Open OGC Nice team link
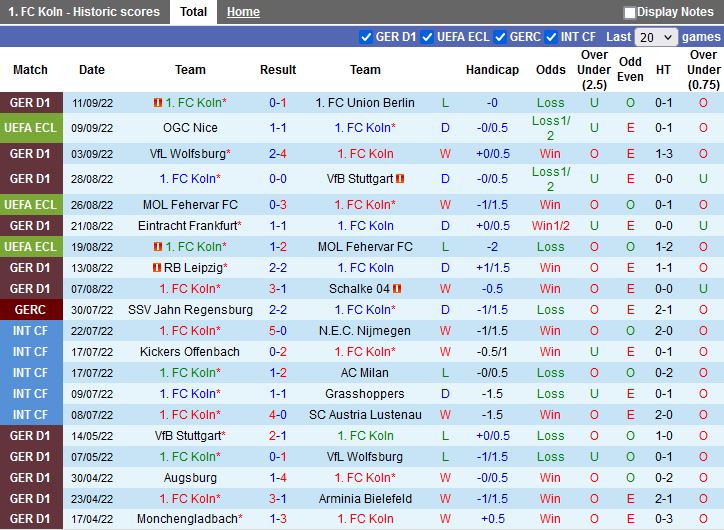 (x=190, y=127)
